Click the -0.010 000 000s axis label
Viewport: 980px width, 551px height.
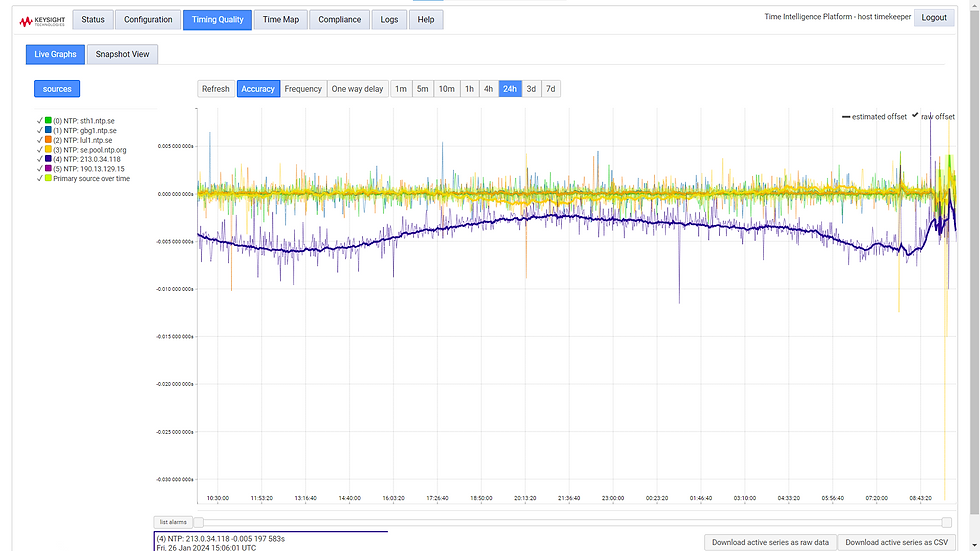[x=175, y=289]
